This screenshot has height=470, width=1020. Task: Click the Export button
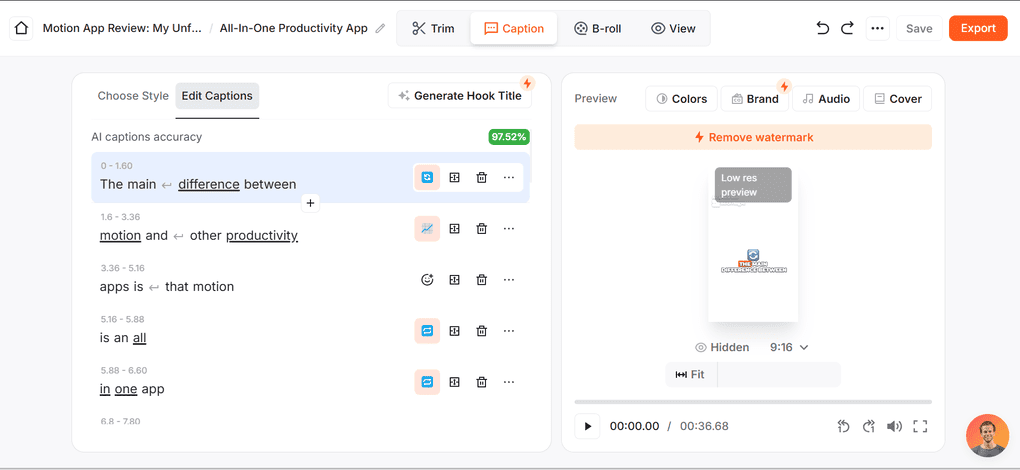(978, 29)
